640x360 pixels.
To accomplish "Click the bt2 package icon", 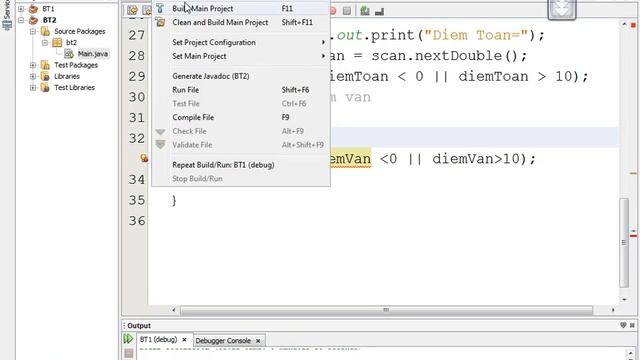I will pyautogui.click(x=57, y=42).
